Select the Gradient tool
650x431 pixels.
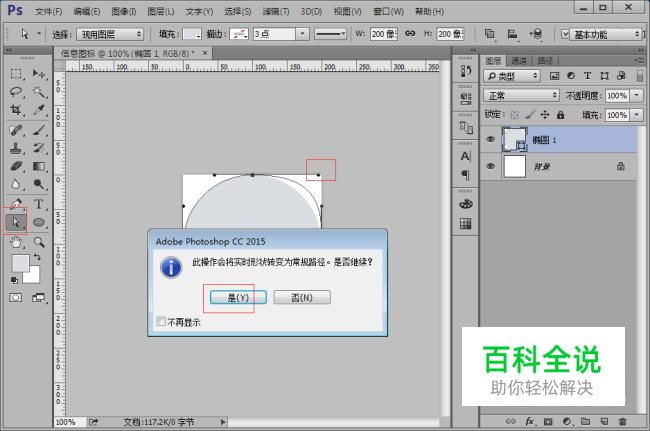tap(39, 166)
